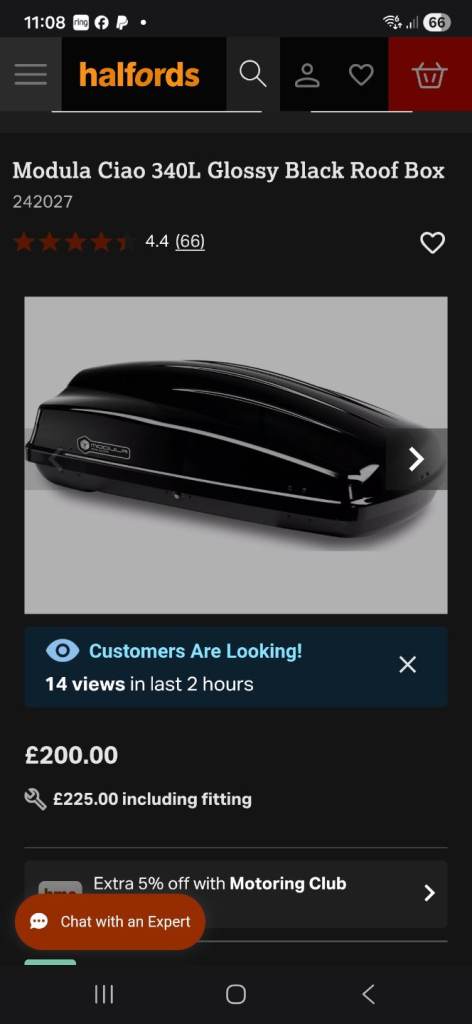The image size is (472, 1024).
Task: Tap the Android recent apps button
Action: 104,995
